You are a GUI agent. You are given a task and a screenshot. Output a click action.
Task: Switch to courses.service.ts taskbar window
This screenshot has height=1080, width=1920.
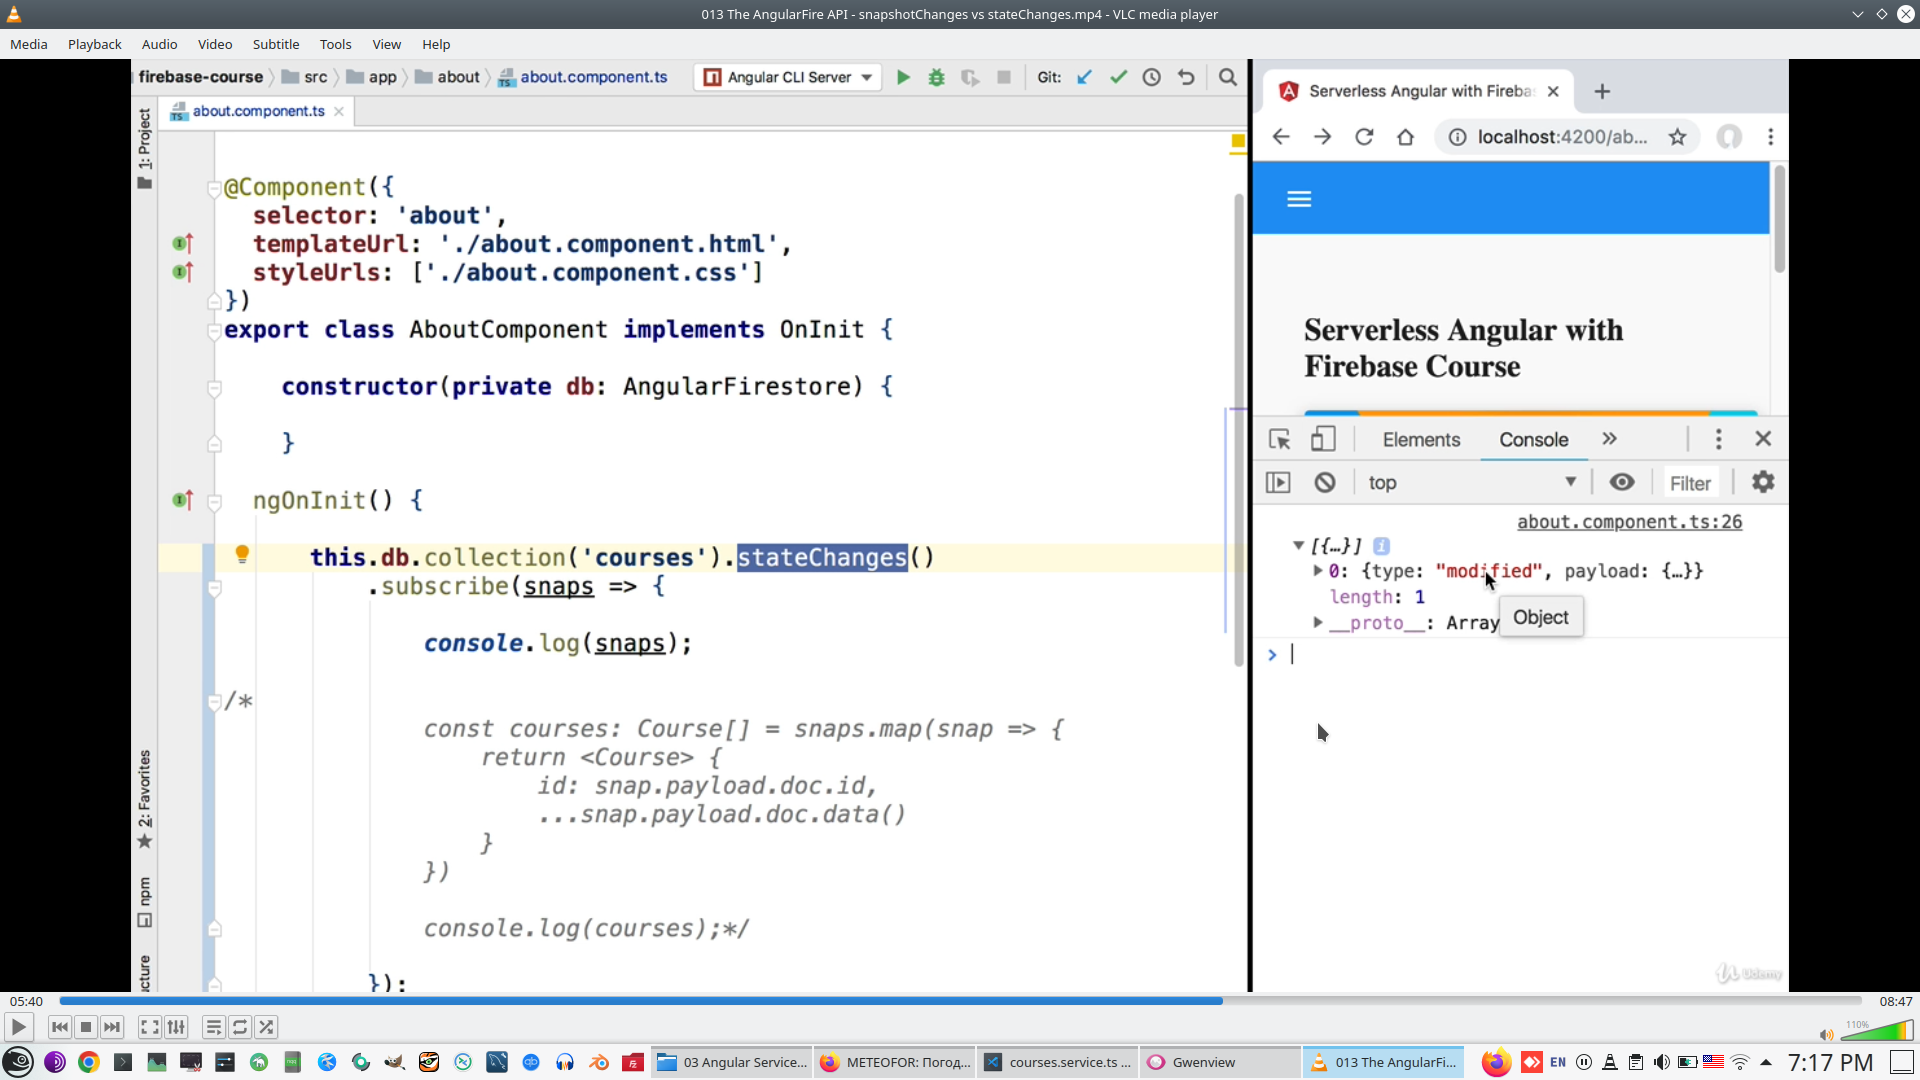click(1058, 1062)
